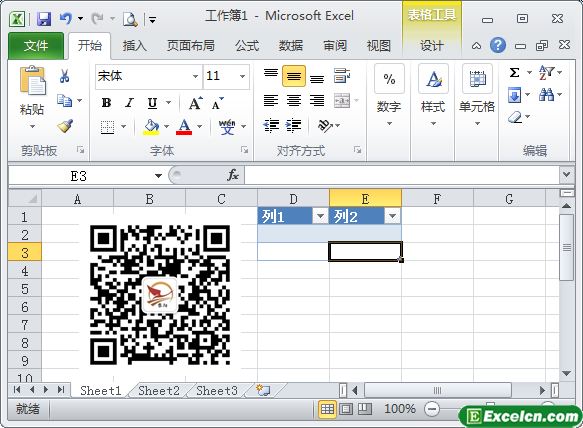The height and width of the screenshot is (428, 583).
Task: Increase font size with large A icon
Action: (x=196, y=103)
